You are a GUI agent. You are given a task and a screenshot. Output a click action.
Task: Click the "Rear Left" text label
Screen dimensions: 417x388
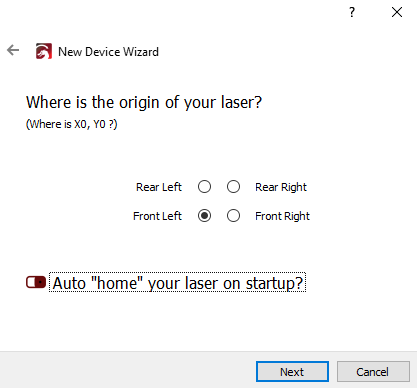pos(159,187)
